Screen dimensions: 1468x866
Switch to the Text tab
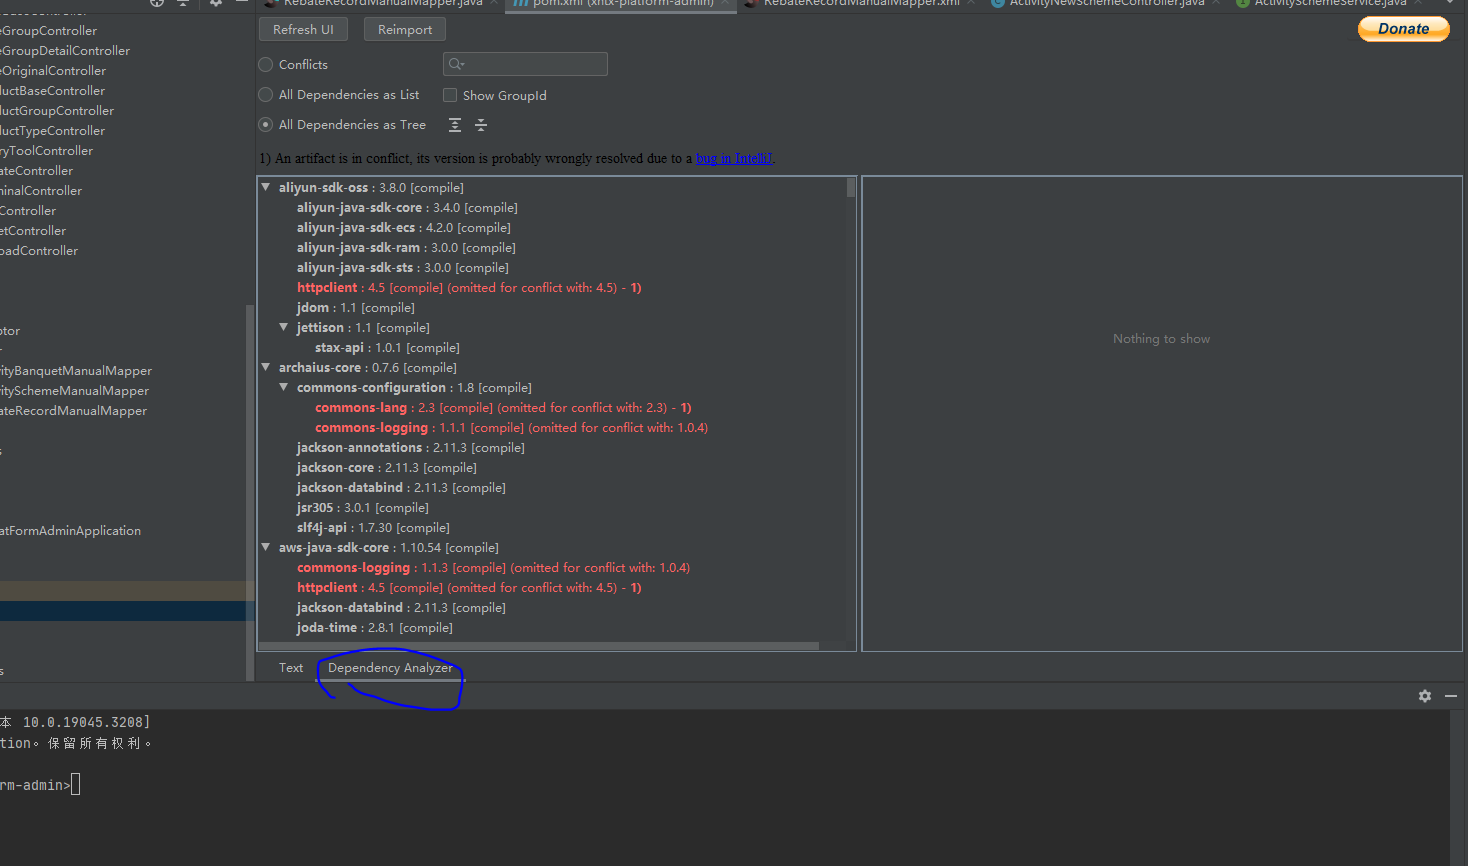click(291, 668)
